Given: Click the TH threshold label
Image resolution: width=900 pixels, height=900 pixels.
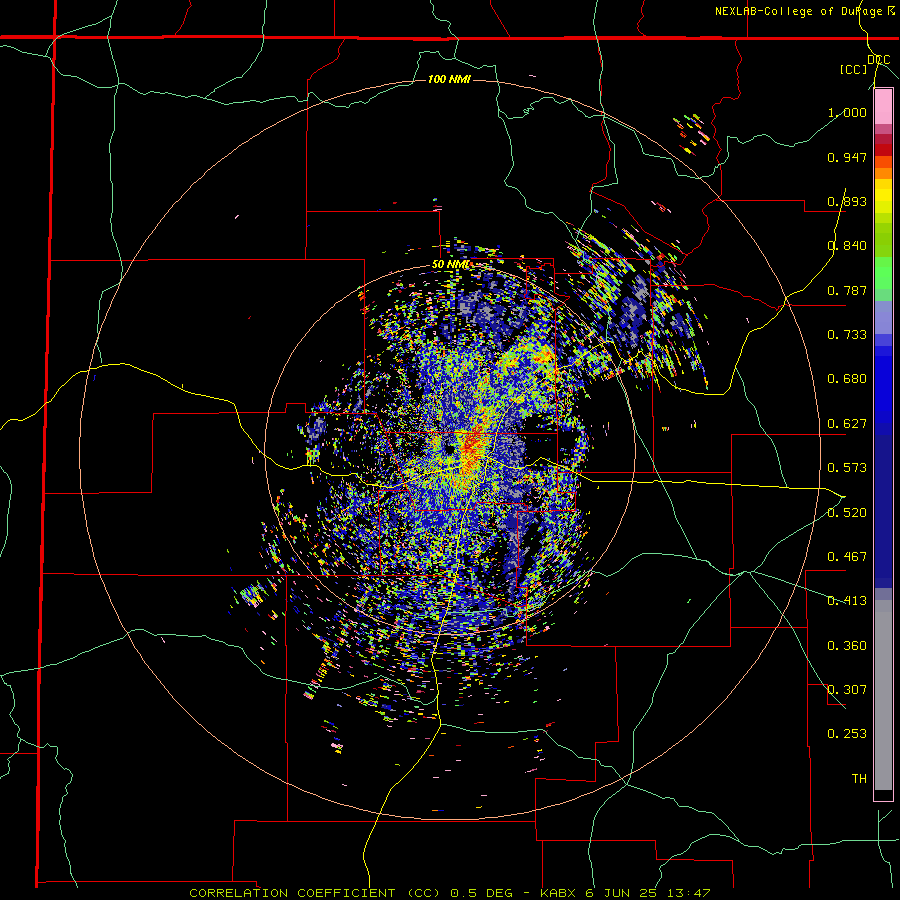Looking at the screenshot, I should click(859, 779).
